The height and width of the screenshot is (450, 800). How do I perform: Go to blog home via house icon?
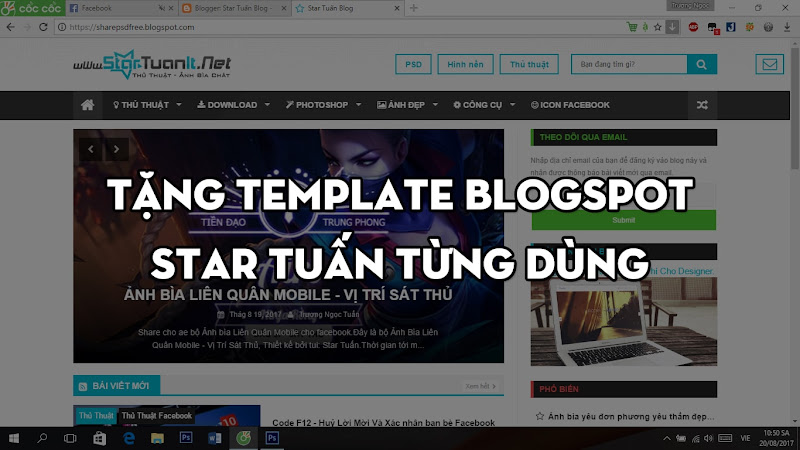(87, 105)
